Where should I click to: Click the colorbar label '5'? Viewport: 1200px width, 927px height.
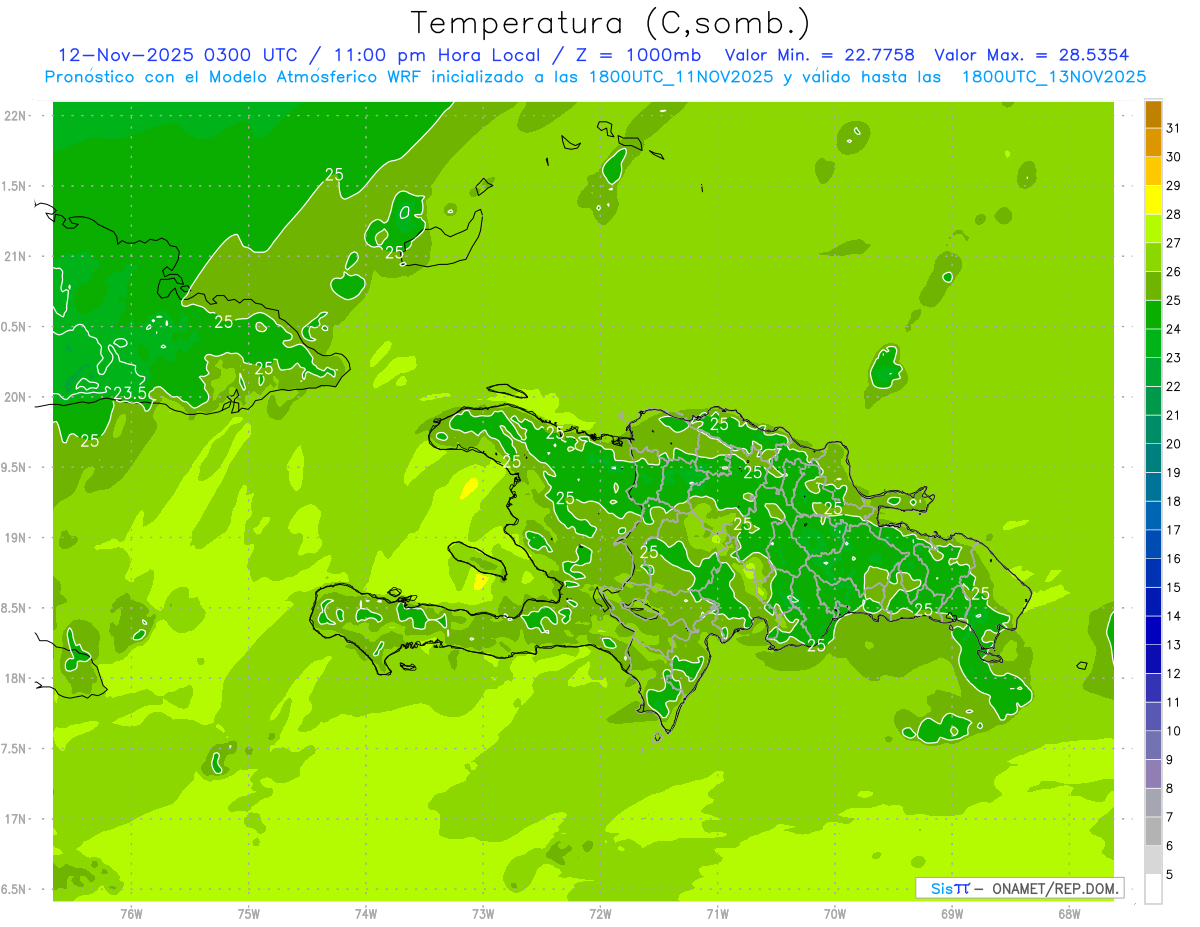(x=1170, y=874)
